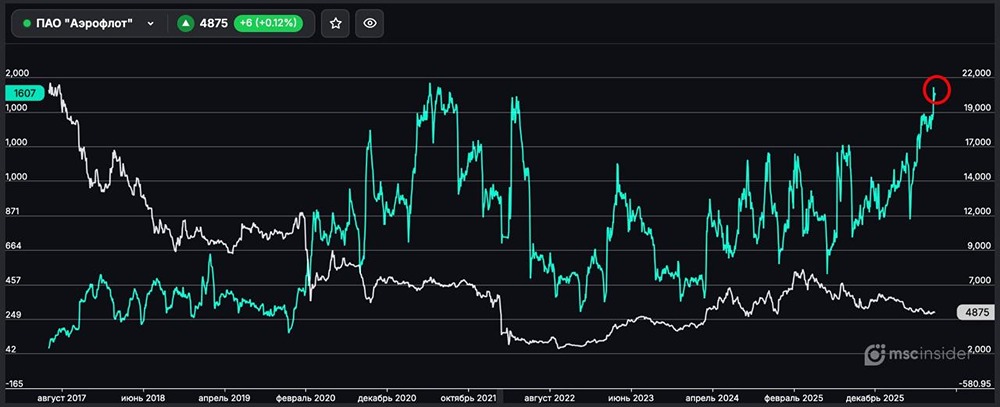
Task: Click the teal 1607 value badge
Action: coord(26,93)
